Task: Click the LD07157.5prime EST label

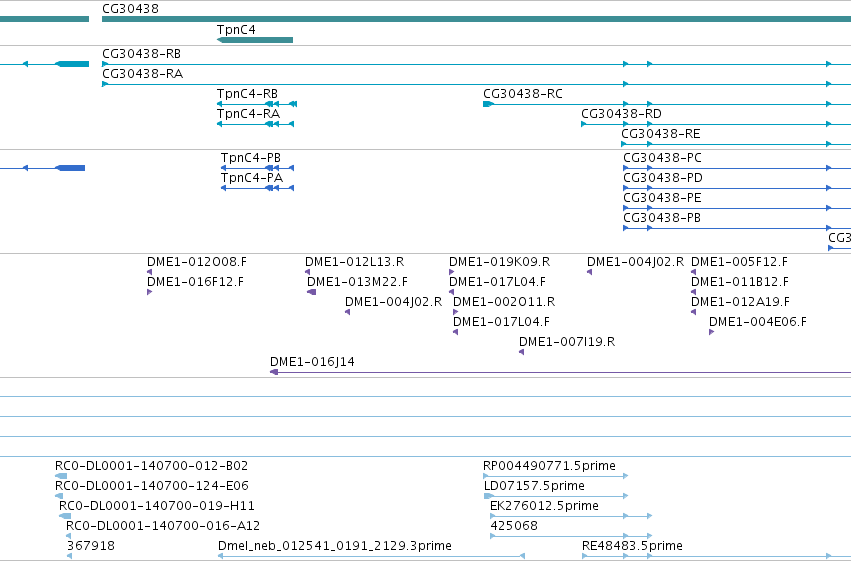Action: pos(534,486)
